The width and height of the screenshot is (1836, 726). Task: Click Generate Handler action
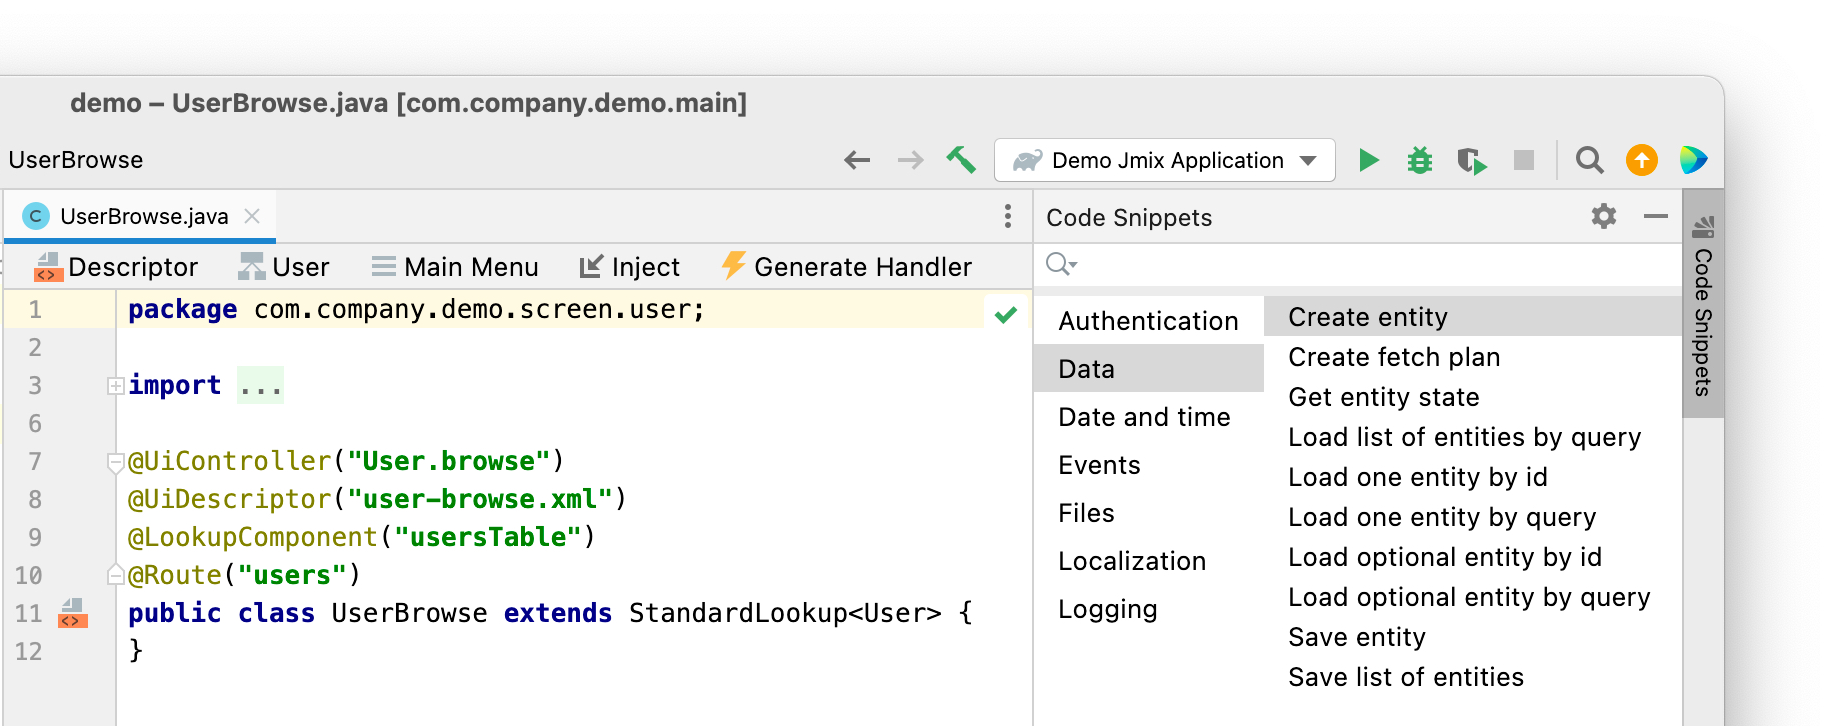point(846,267)
